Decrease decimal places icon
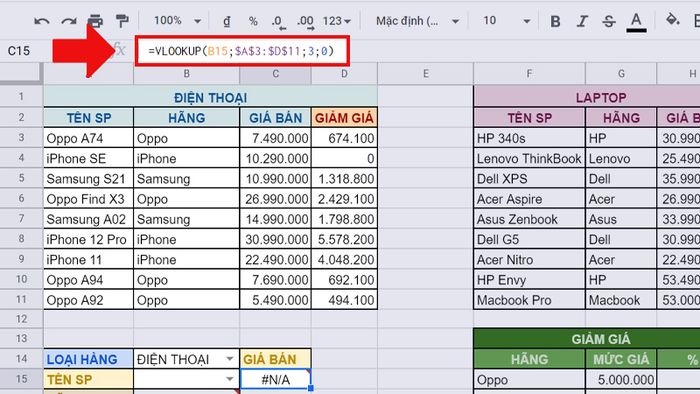The width and height of the screenshot is (700, 394). (x=279, y=21)
